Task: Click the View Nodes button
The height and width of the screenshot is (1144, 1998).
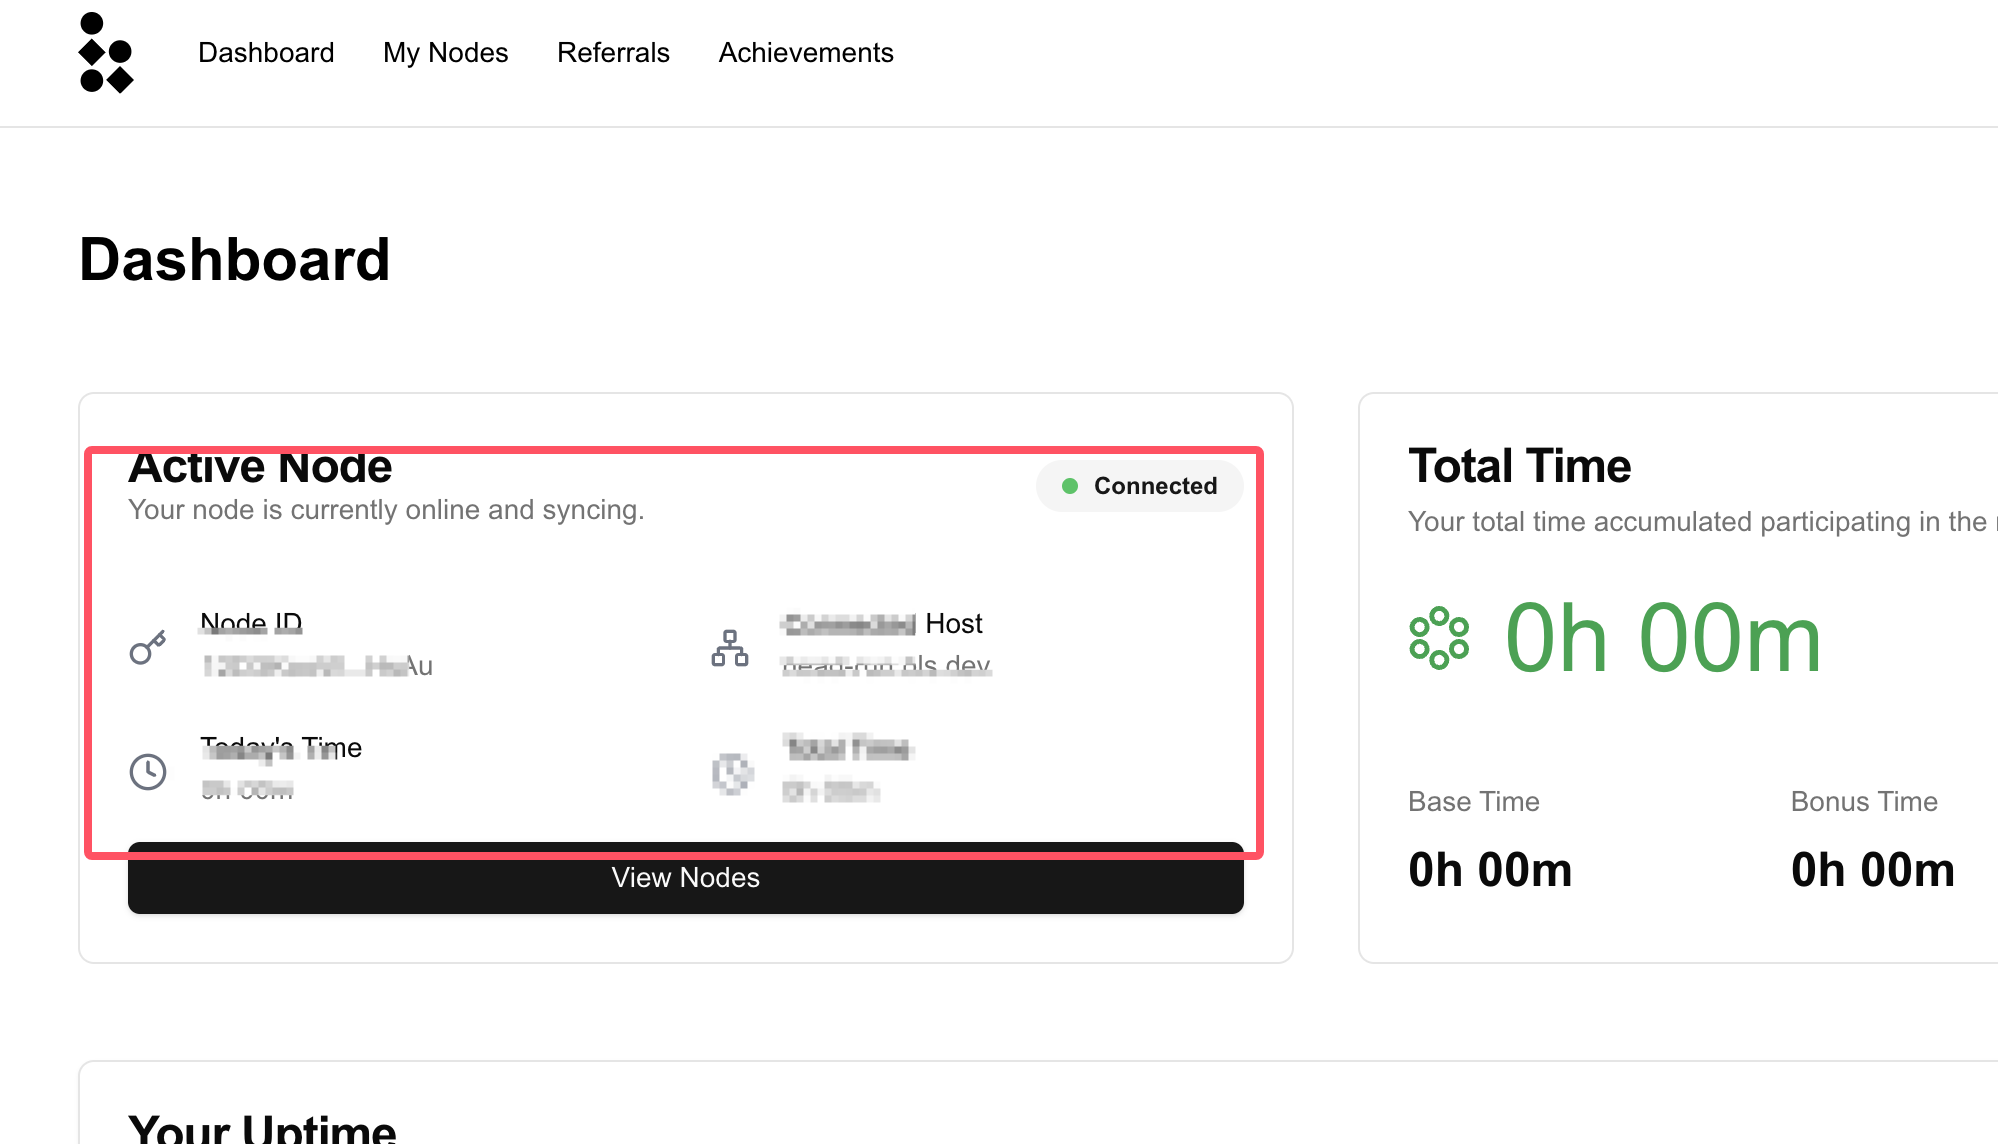Action: [686, 878]
